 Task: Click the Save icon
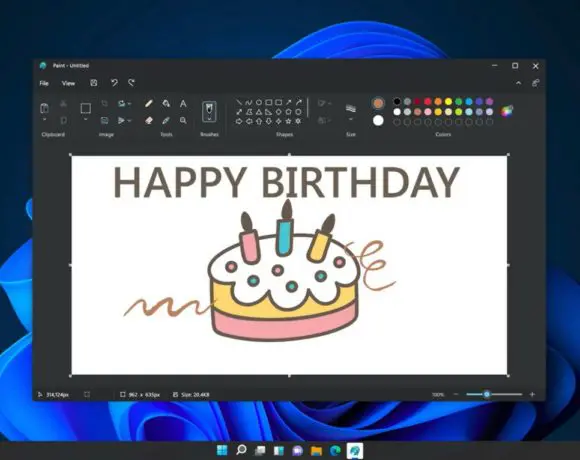point(94,83)
